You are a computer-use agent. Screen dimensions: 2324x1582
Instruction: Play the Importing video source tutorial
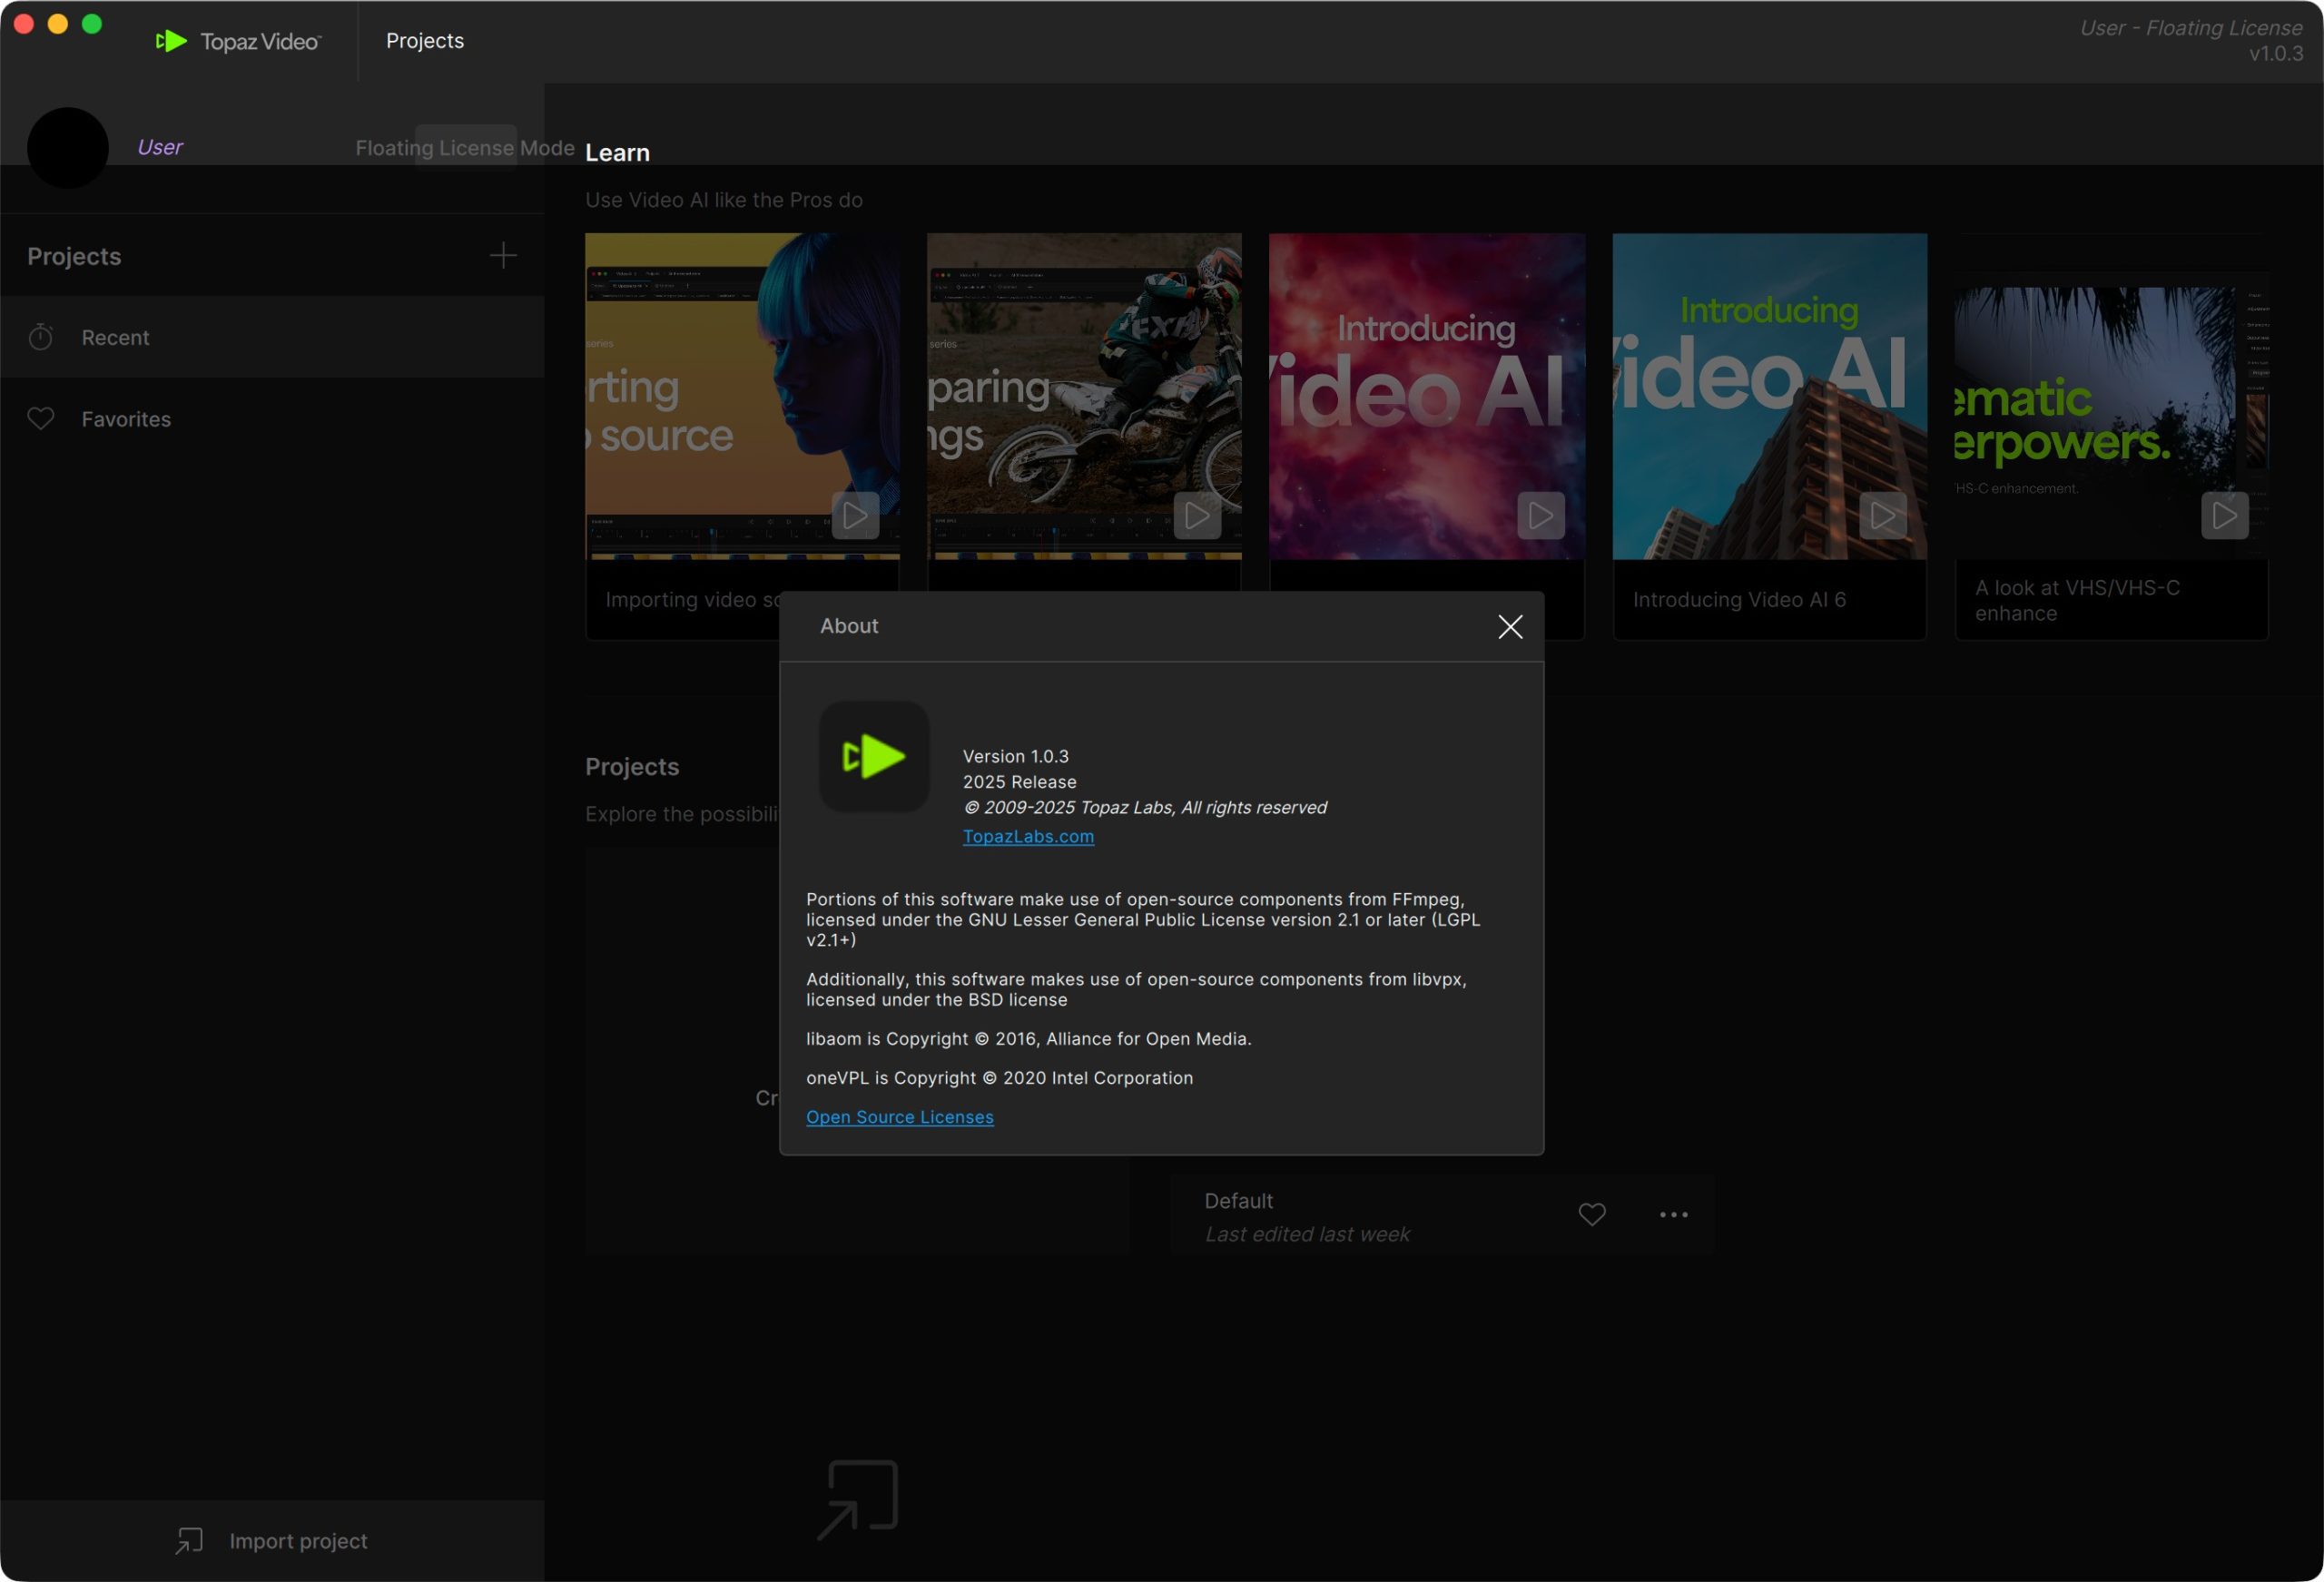point(855,516)
